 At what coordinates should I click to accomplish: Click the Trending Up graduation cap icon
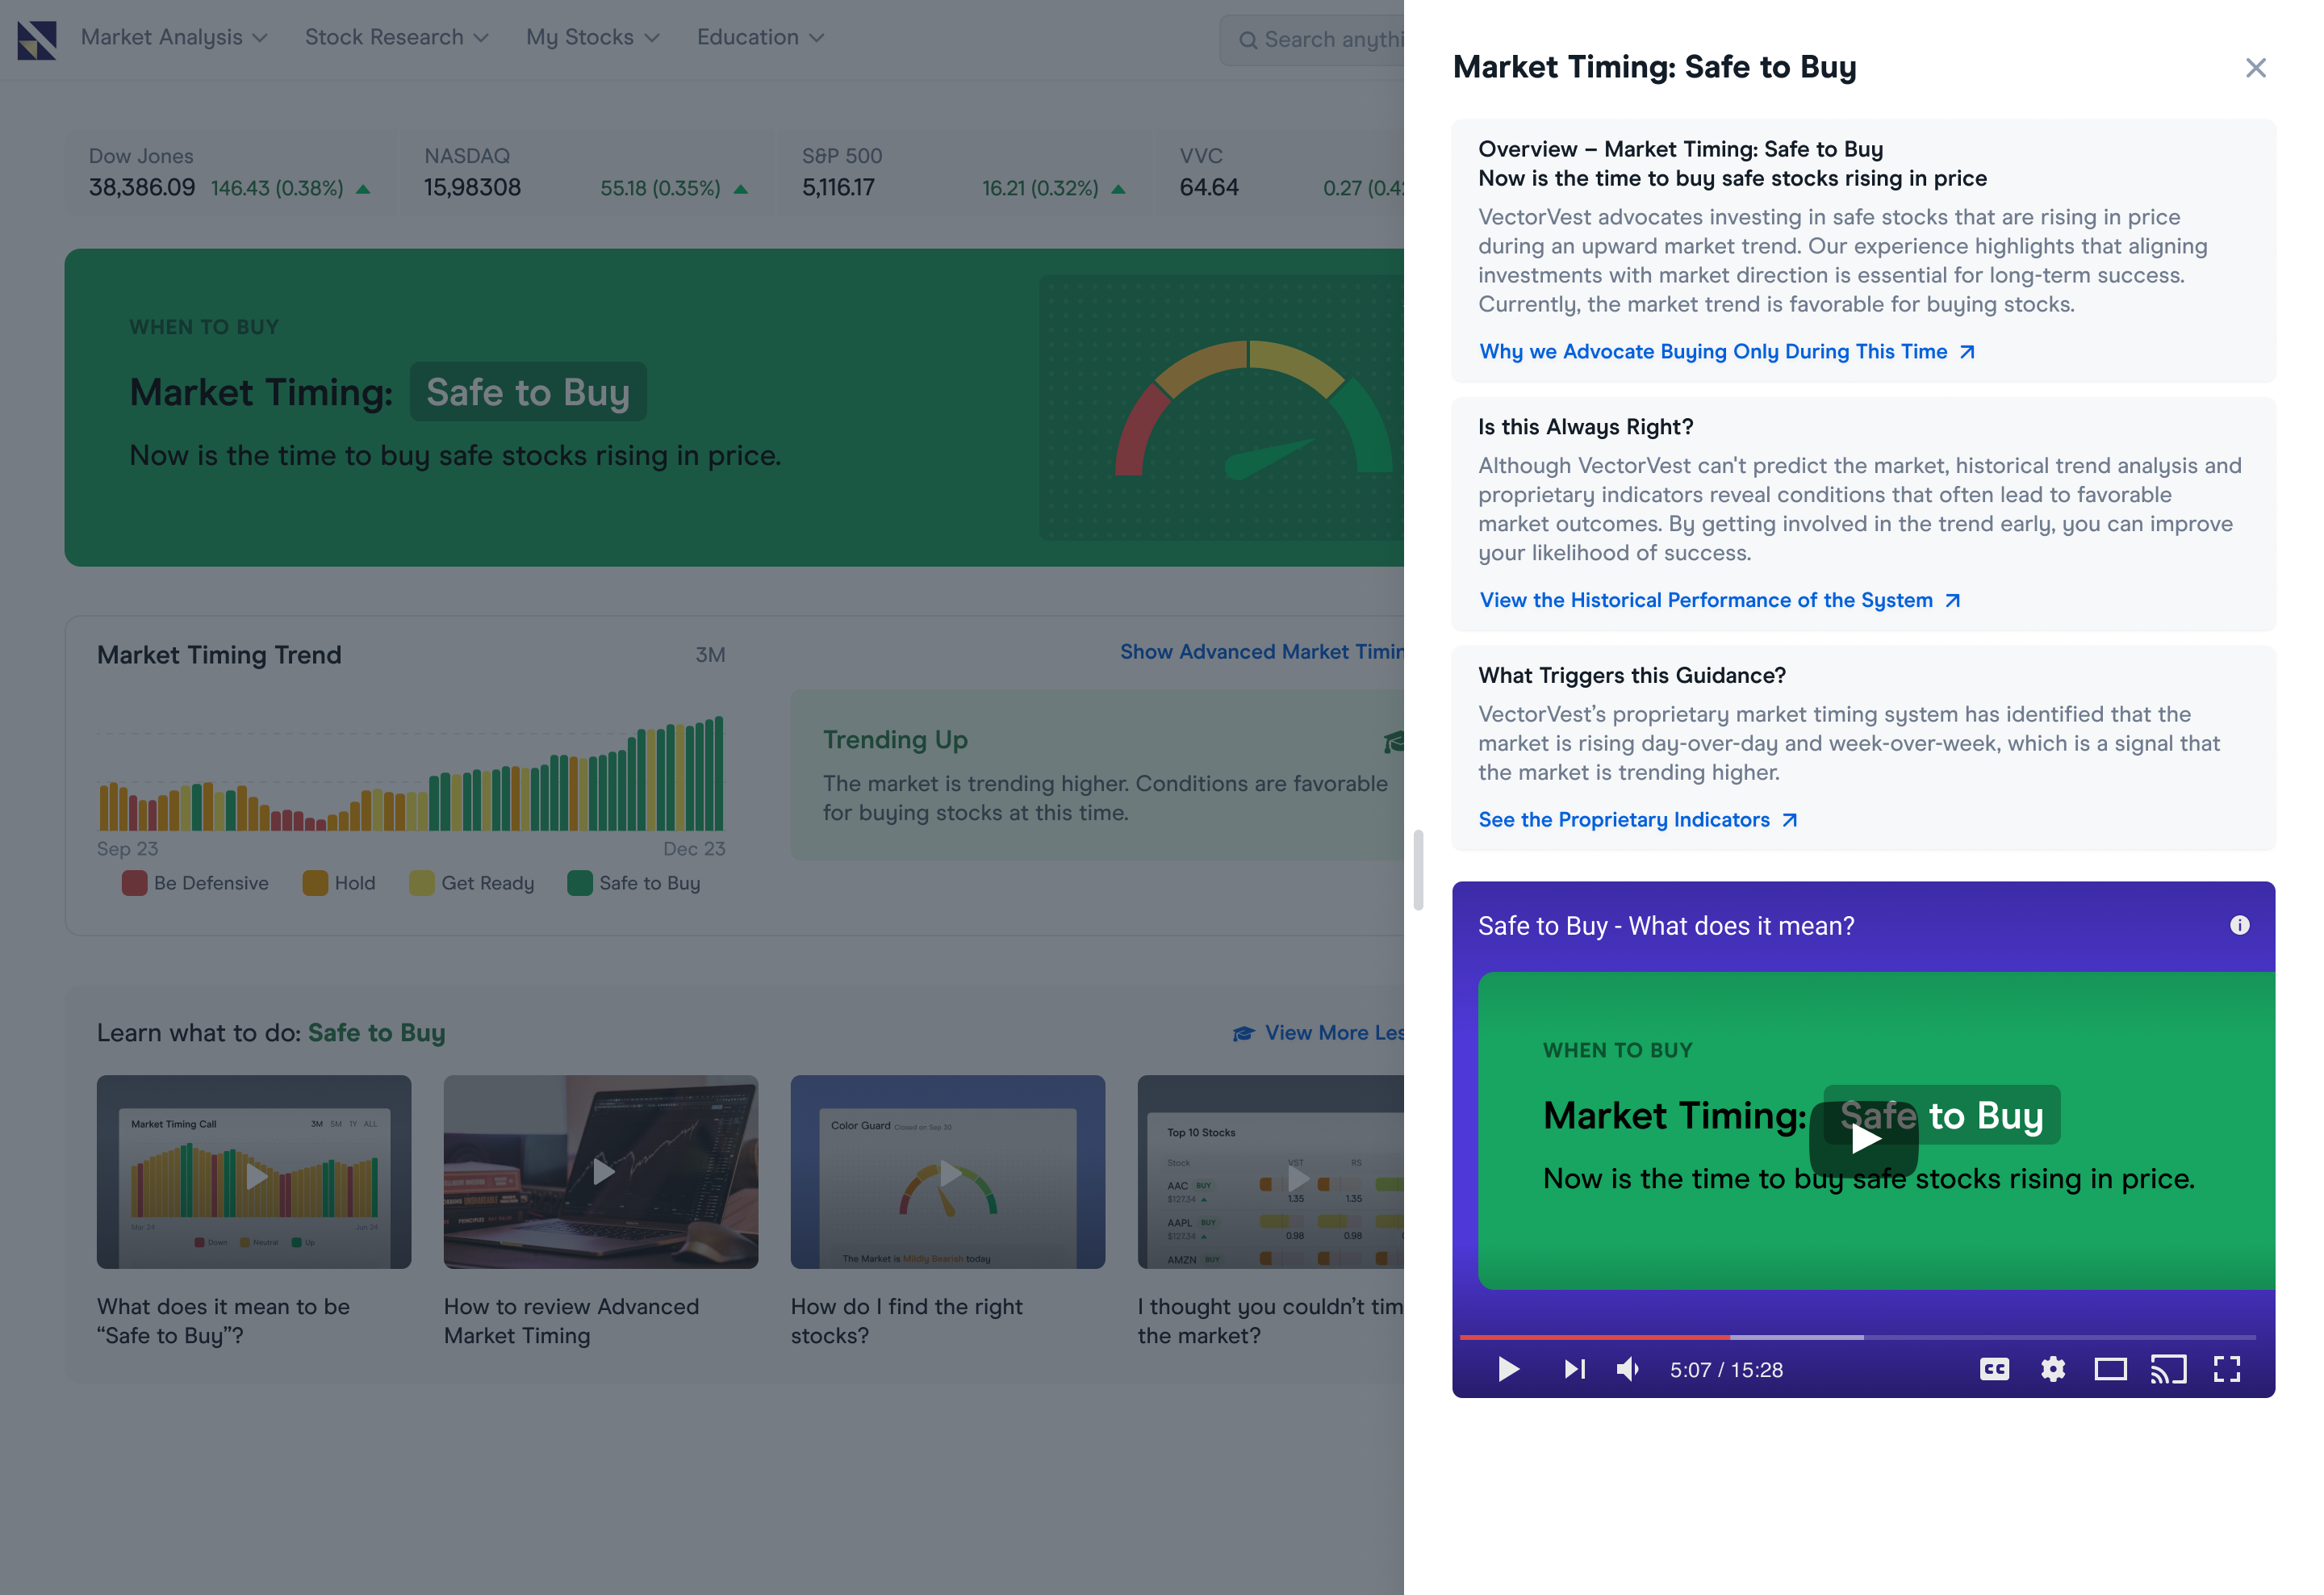[1394, 741]
